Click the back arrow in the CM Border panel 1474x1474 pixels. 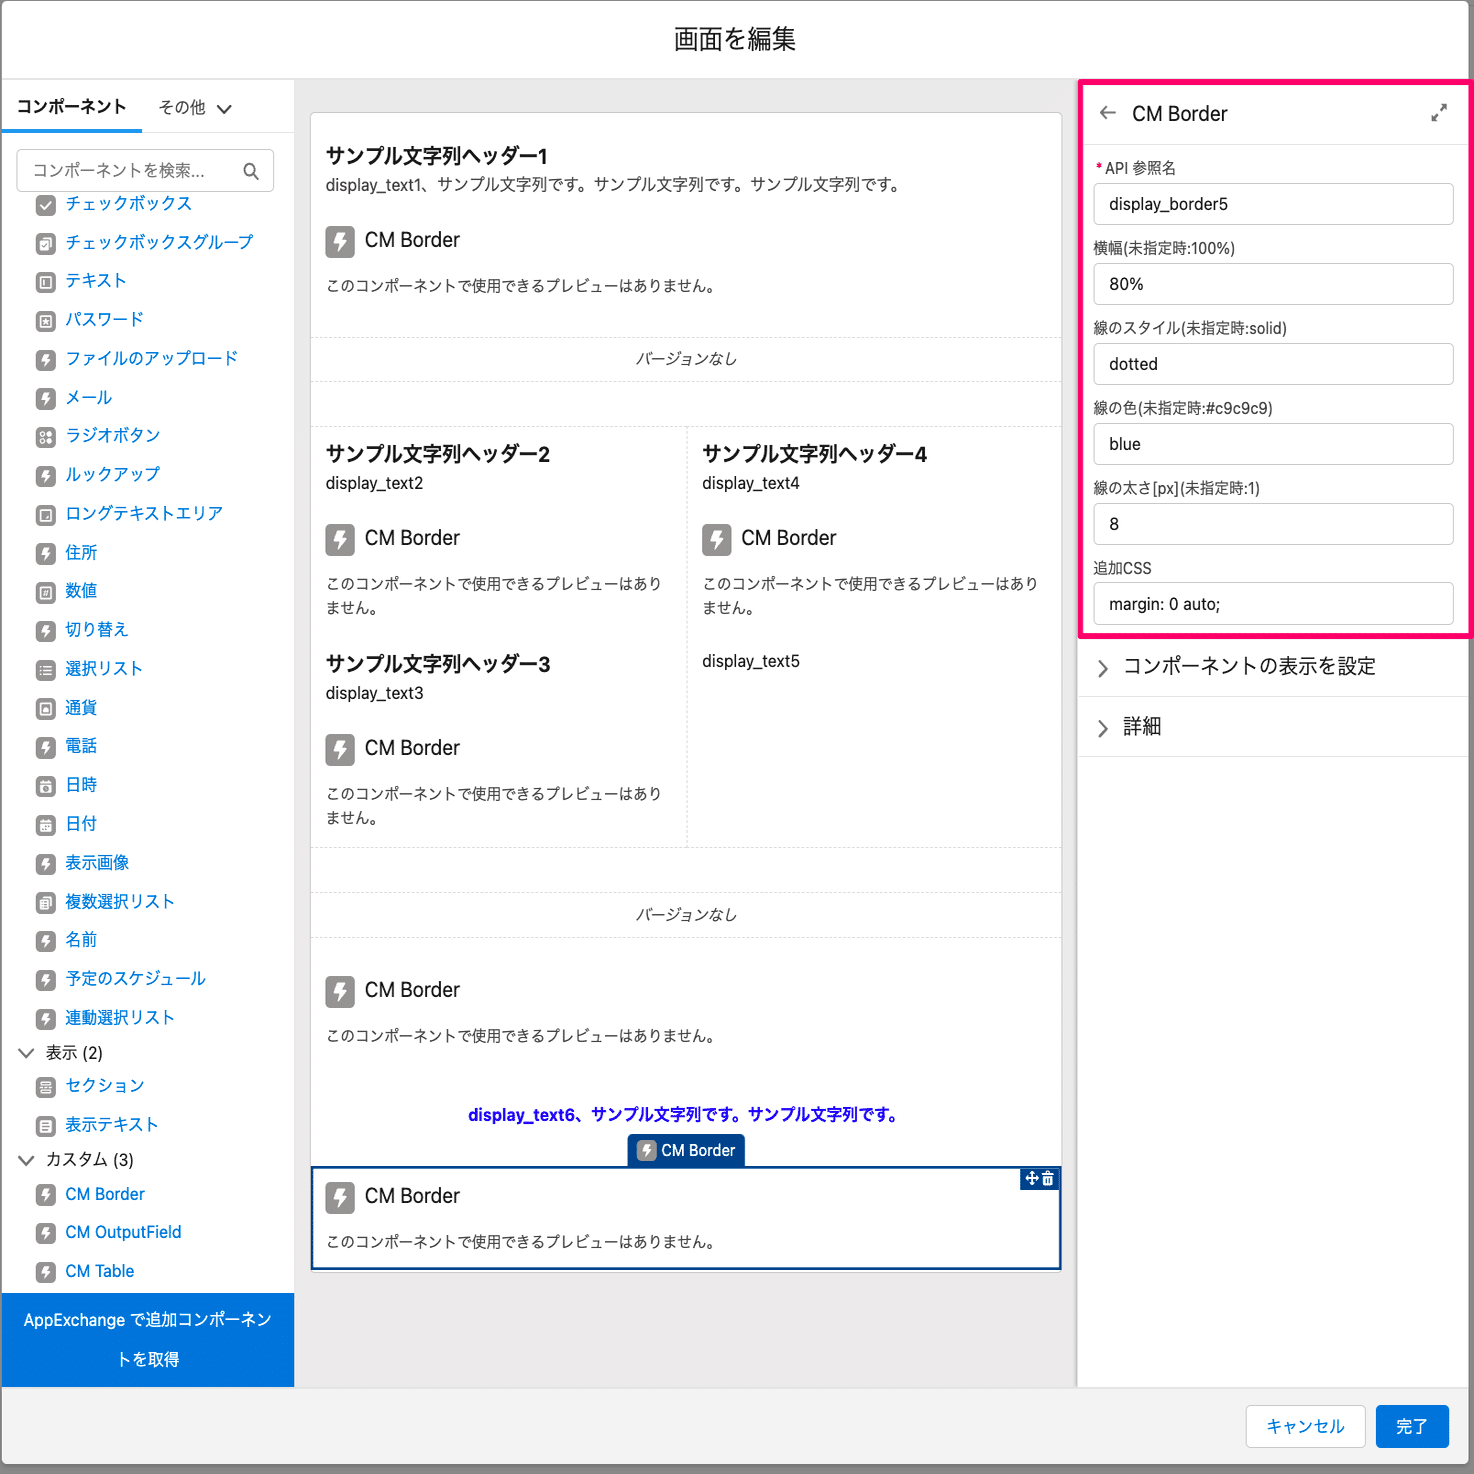[1107, 113]
